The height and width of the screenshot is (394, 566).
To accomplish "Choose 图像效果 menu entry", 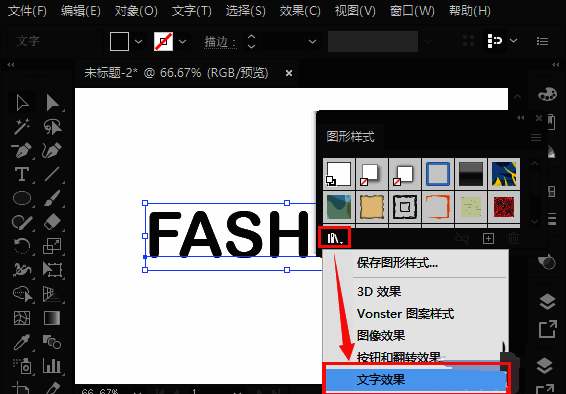I will pyautogui.click(x=381, y=336).
